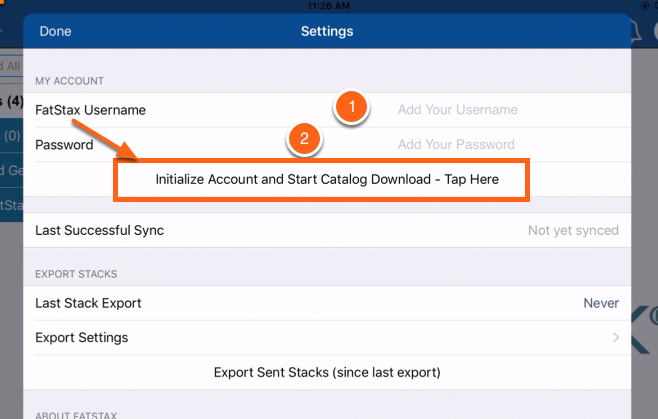The image size is (658, 419).
Task: Select the Last Stack Export row
Action: (327, 303)
